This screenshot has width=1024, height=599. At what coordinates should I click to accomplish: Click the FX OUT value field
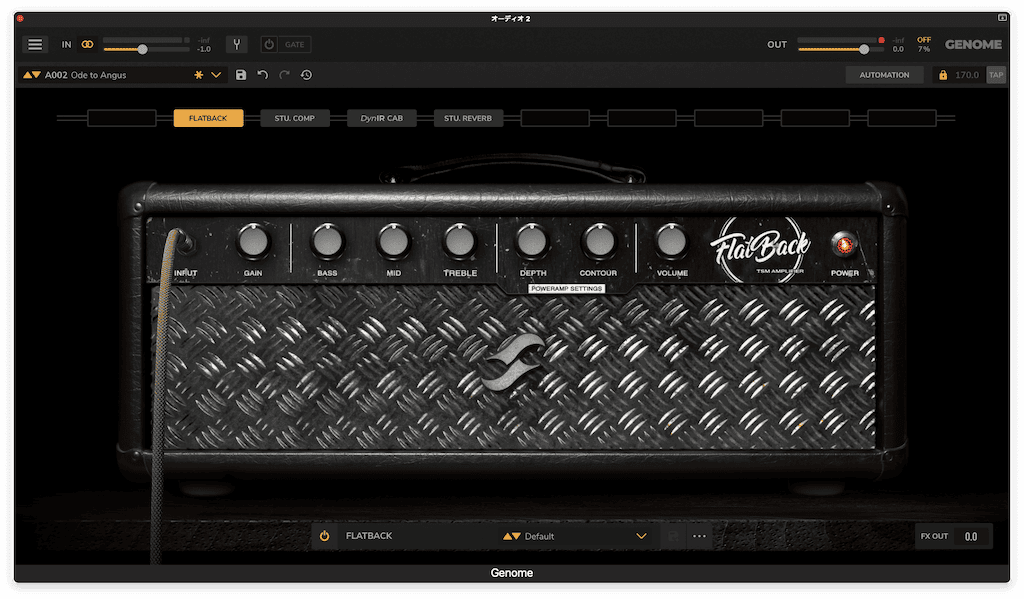click(x=971, y=536)
